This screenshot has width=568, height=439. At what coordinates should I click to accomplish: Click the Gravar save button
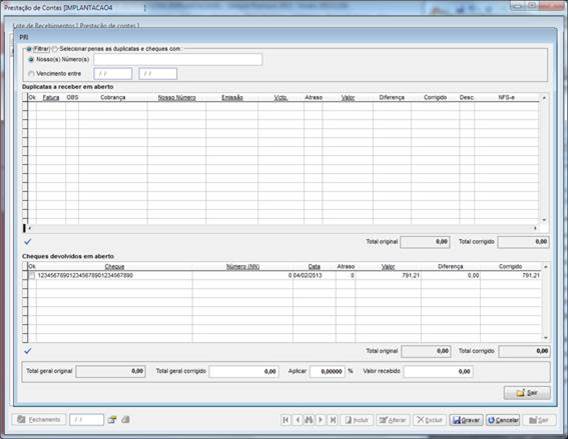[466, 420]
